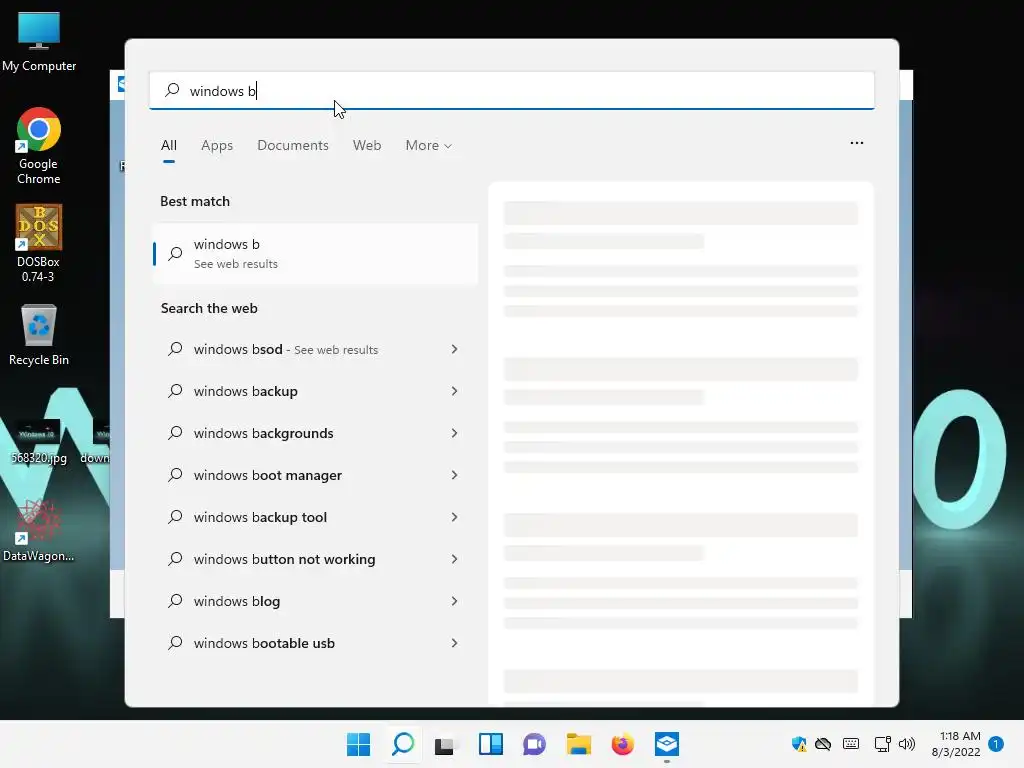Select the 568320.jpg desktop file
The image size is (1024, 768).
(x=39, y=442)
